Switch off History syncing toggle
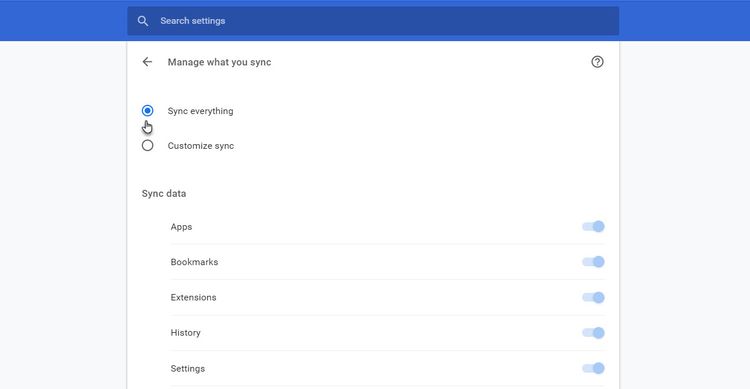 coord(593,333)
